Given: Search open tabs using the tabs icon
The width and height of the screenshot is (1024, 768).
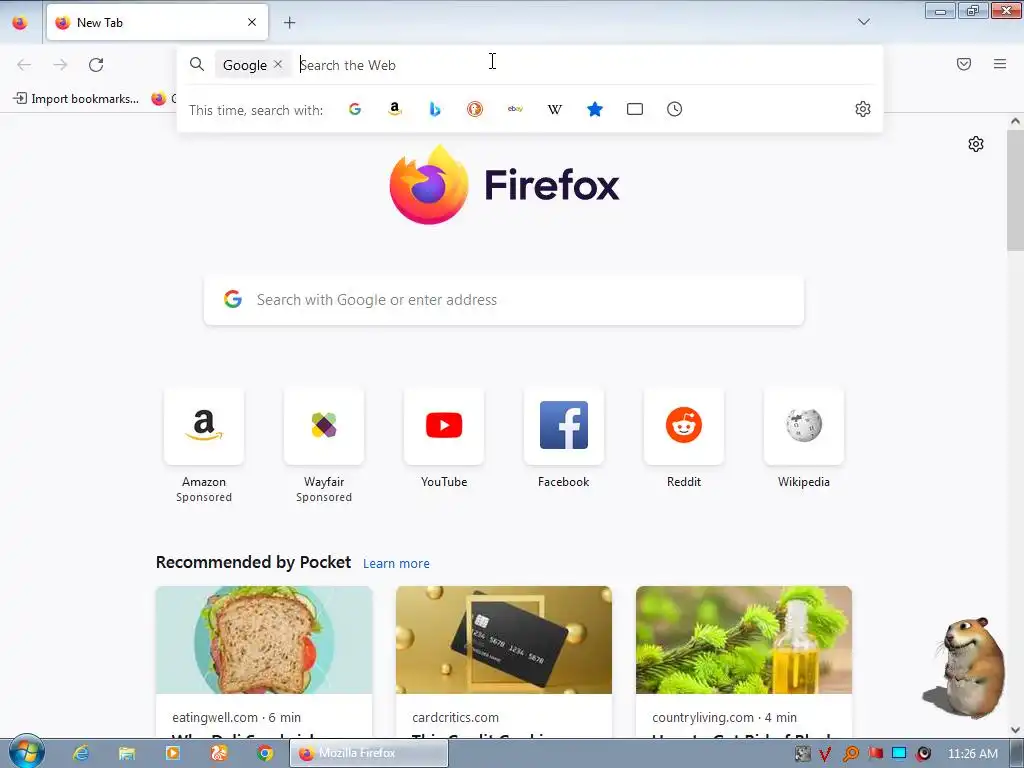Looking at the screenshot, I should [x=635, y=109].
